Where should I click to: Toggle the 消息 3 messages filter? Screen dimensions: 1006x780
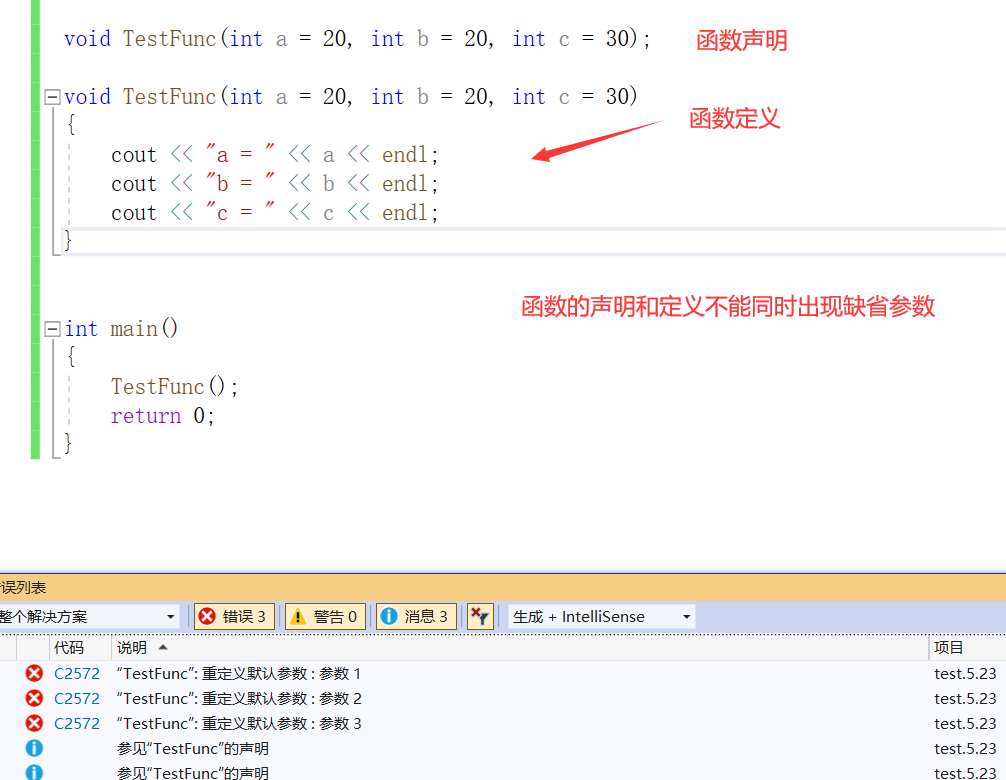pyautogui.click(x=416, y=616)
